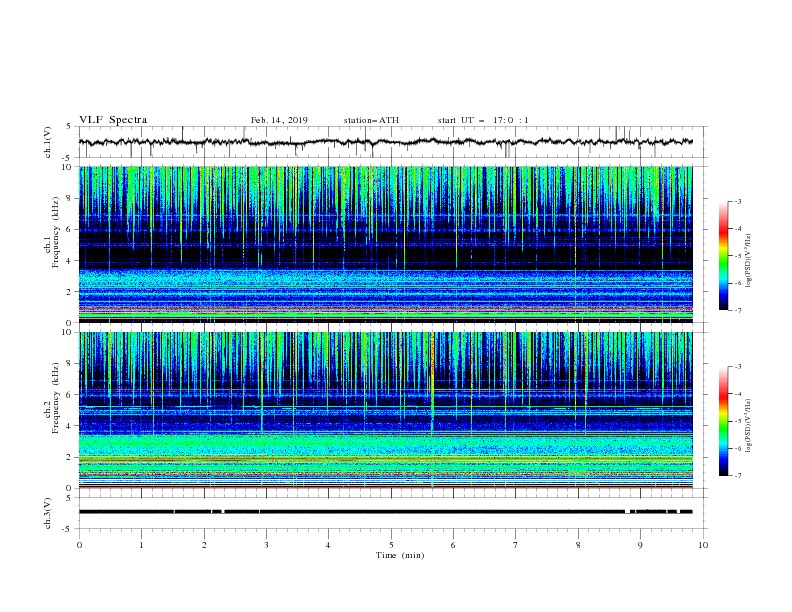The width and height of the screenshot is (792, 612).
Task: Click the ch.1 spectrogram color scale bar
Action: 723,255
